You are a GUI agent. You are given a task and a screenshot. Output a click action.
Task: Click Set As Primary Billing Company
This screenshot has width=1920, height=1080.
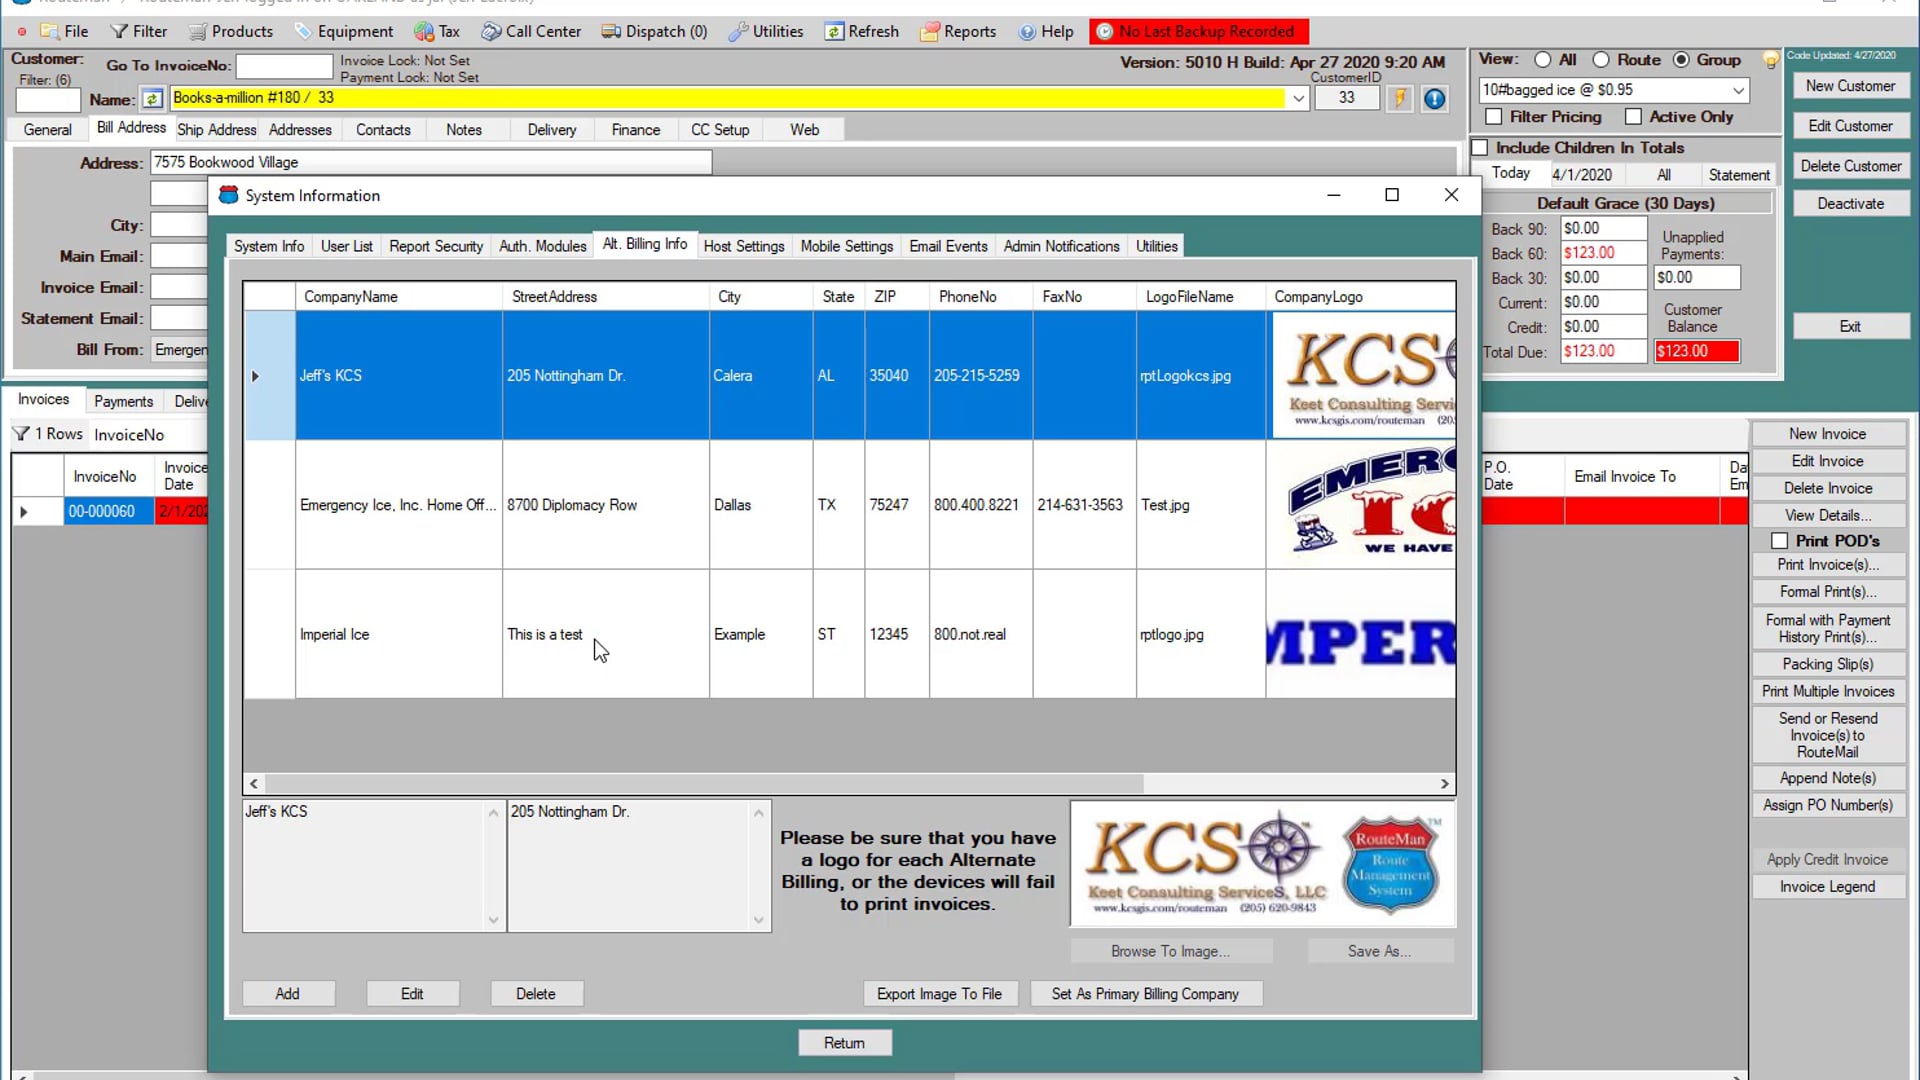1145,994
